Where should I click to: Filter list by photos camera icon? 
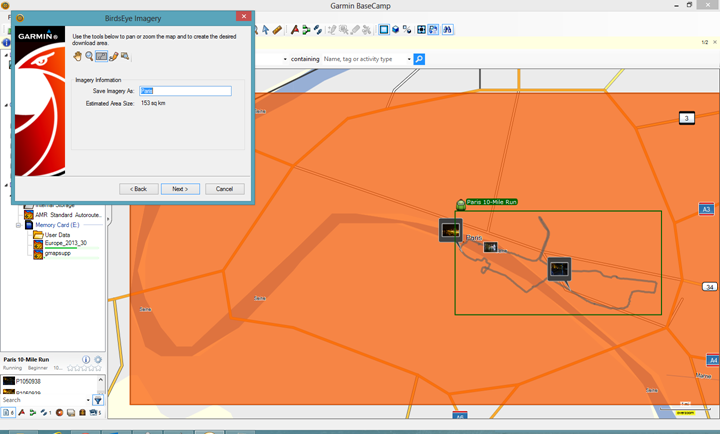(94, 412)
